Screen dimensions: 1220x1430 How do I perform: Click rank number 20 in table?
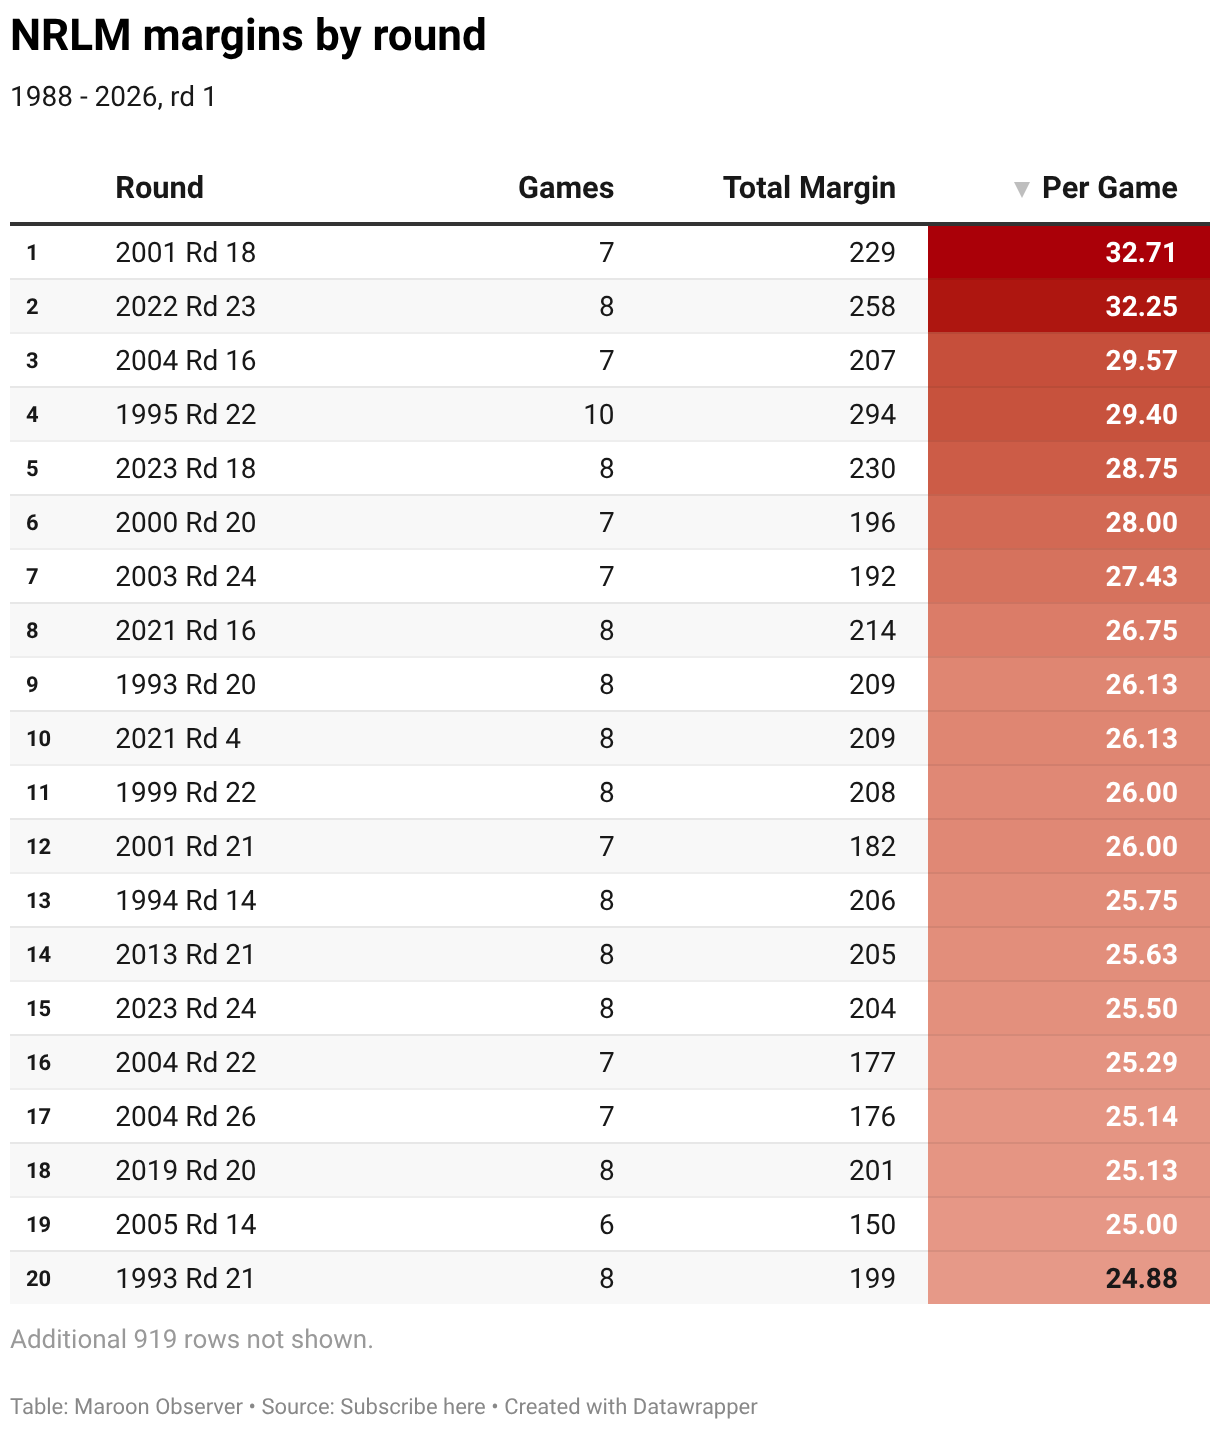(39, 1278)
